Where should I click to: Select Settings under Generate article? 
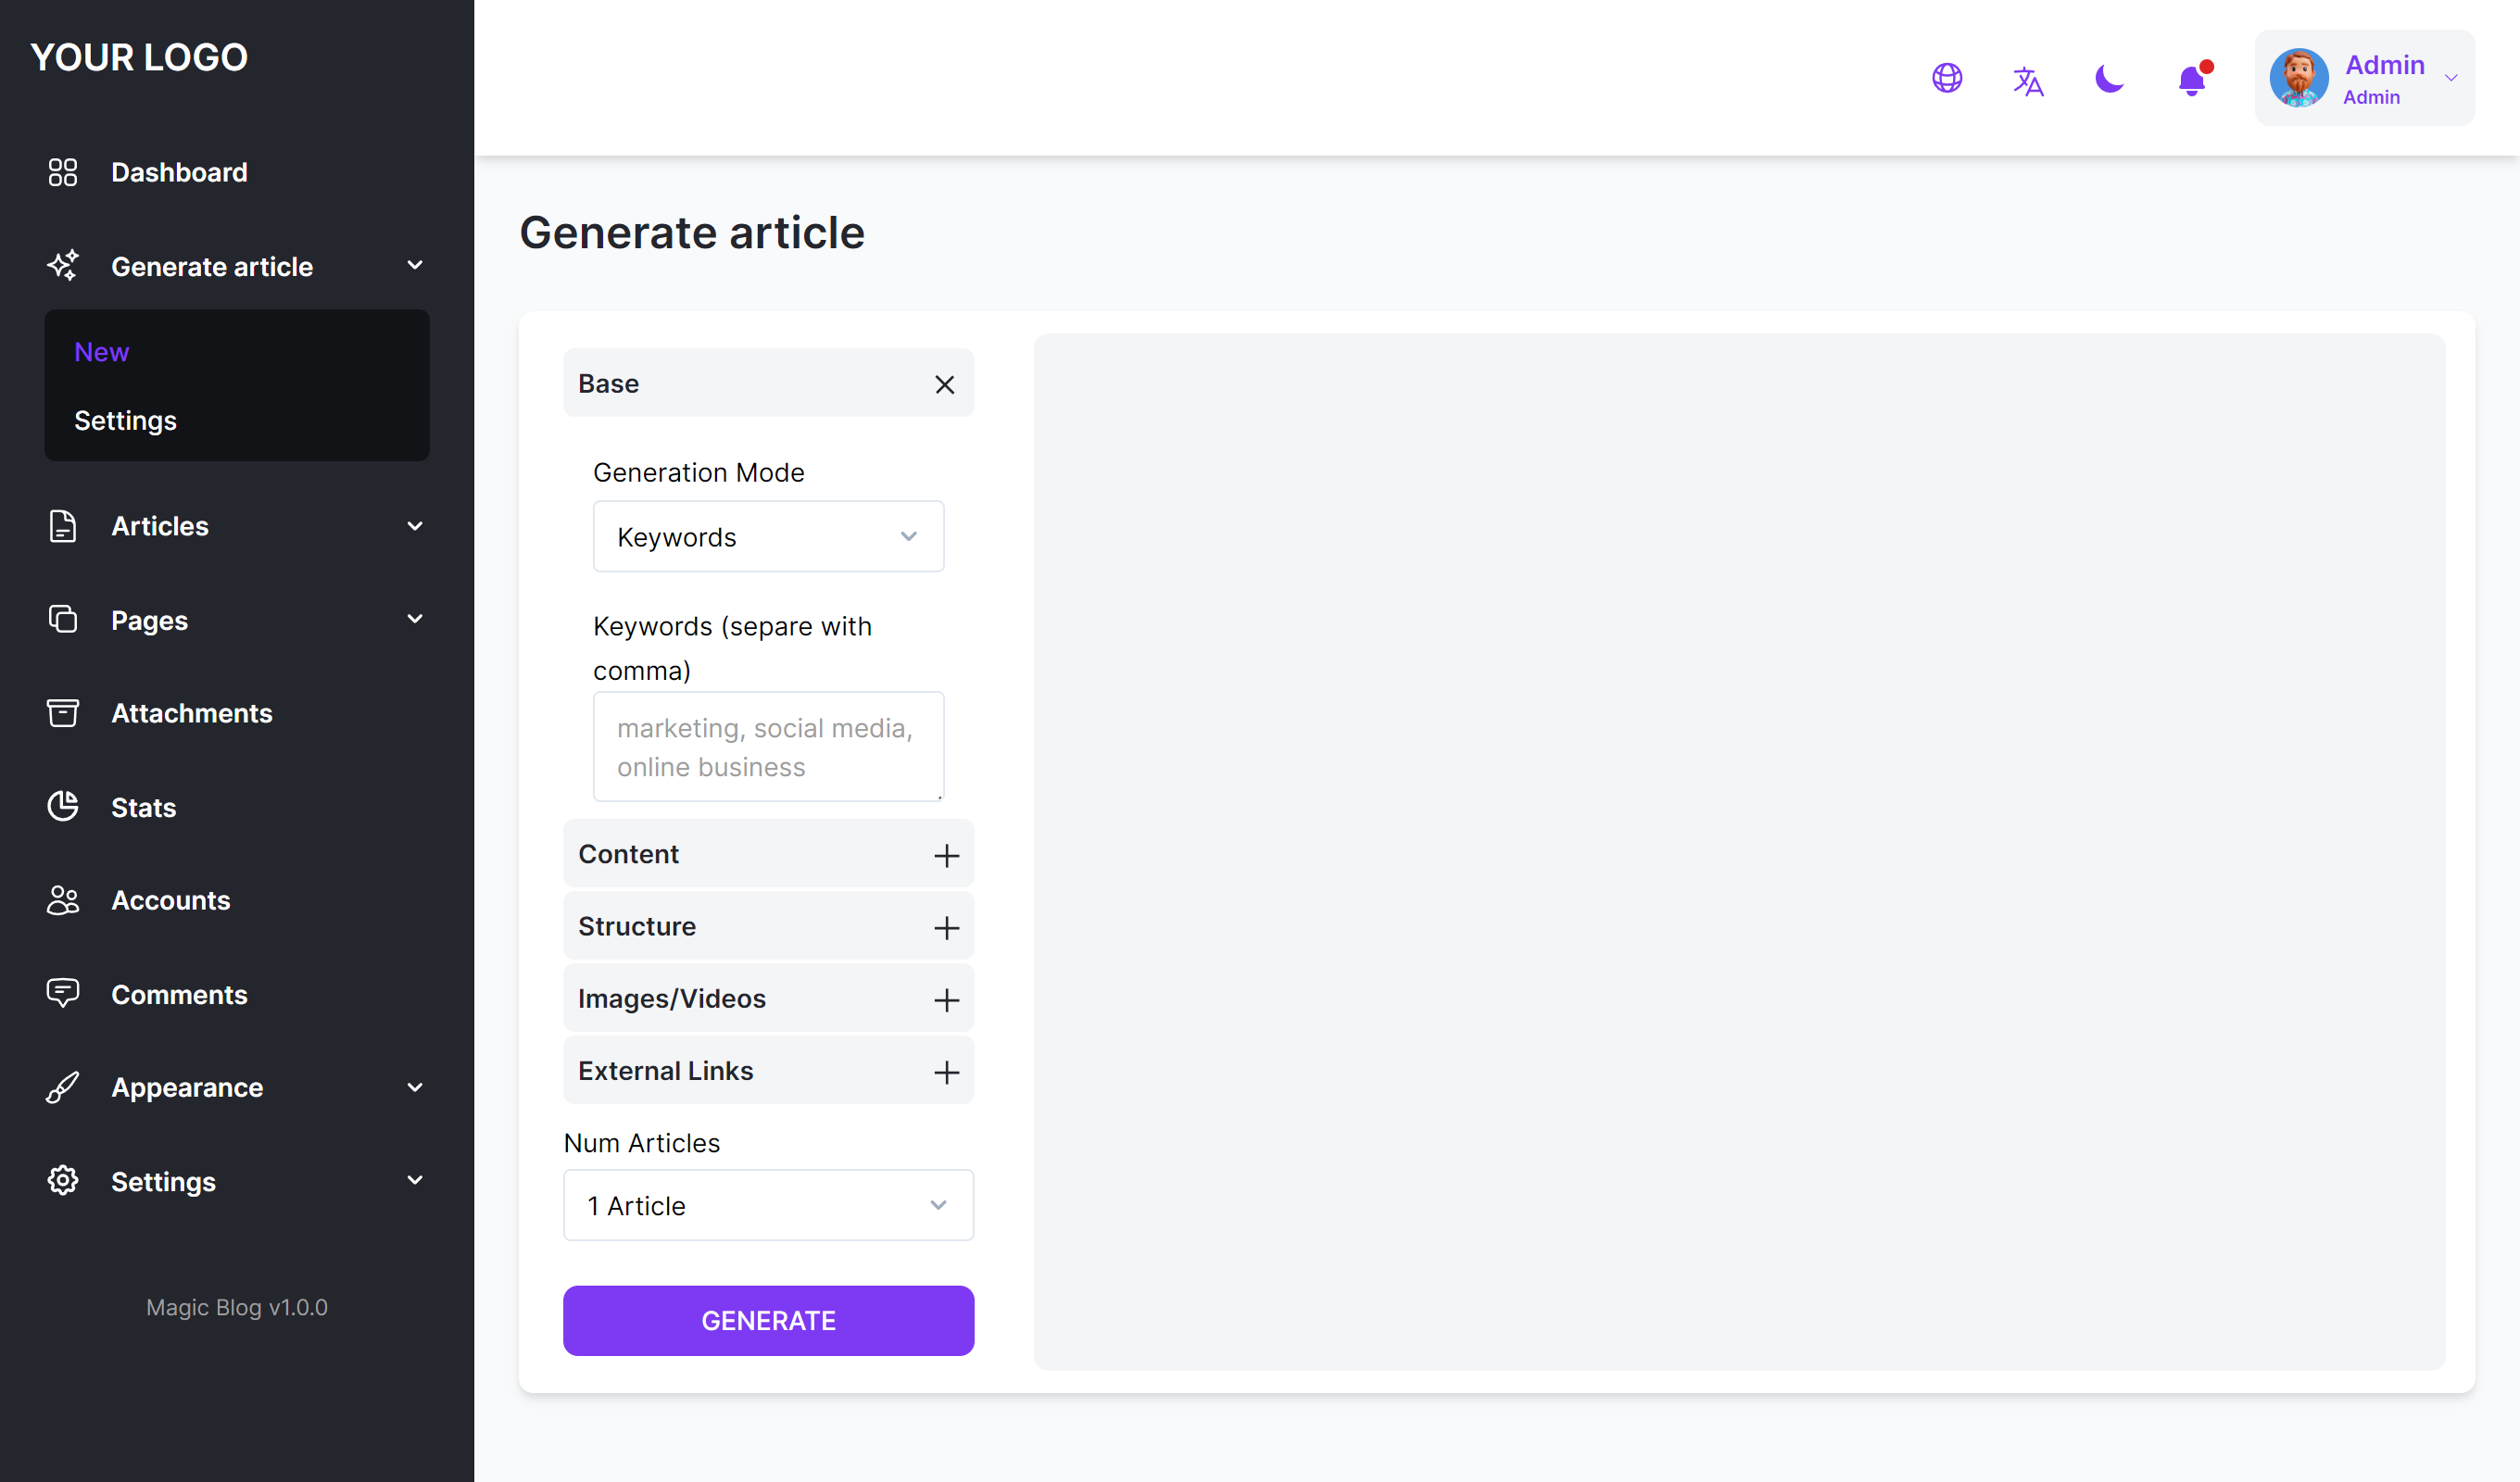[125, 420]
